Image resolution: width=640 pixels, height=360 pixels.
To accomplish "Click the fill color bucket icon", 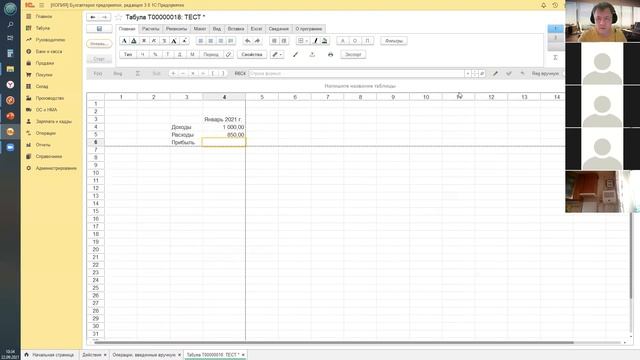I will coord(325,41).
